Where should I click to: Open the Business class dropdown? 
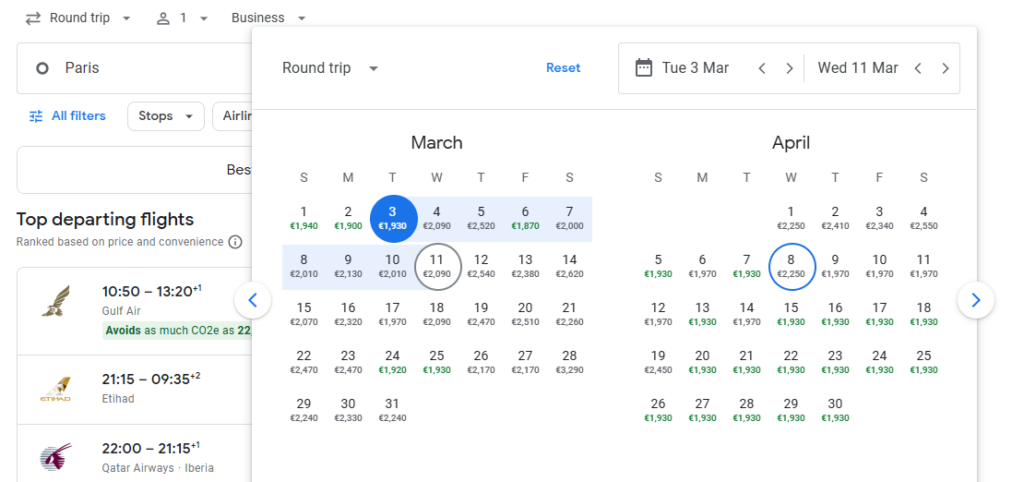coord(268,18)
